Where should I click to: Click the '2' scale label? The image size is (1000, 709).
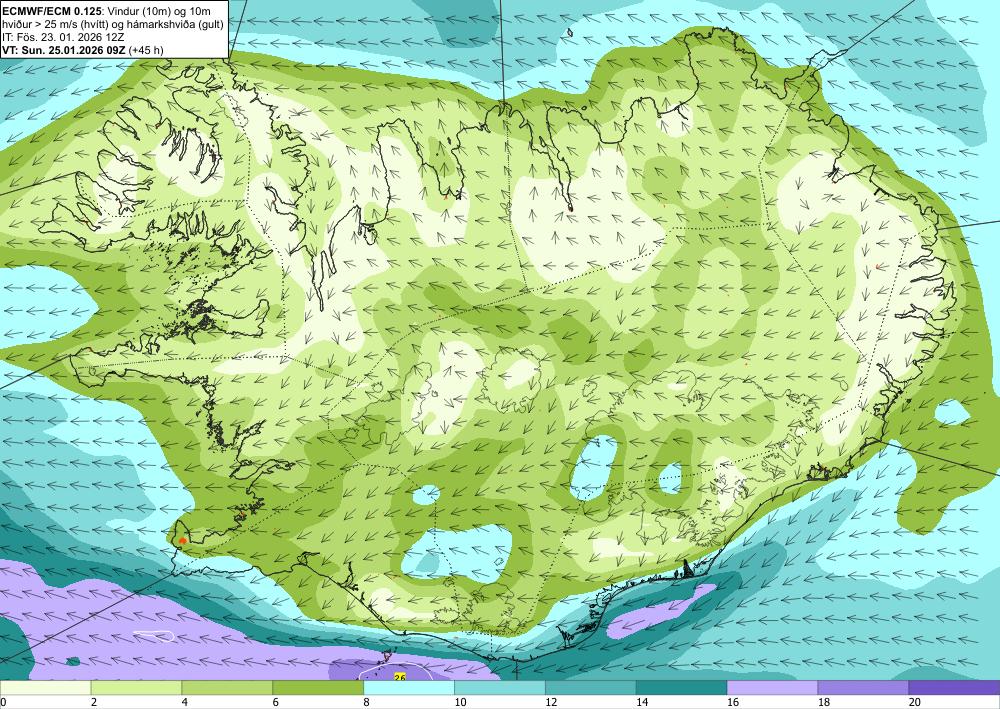coord(94,702)
